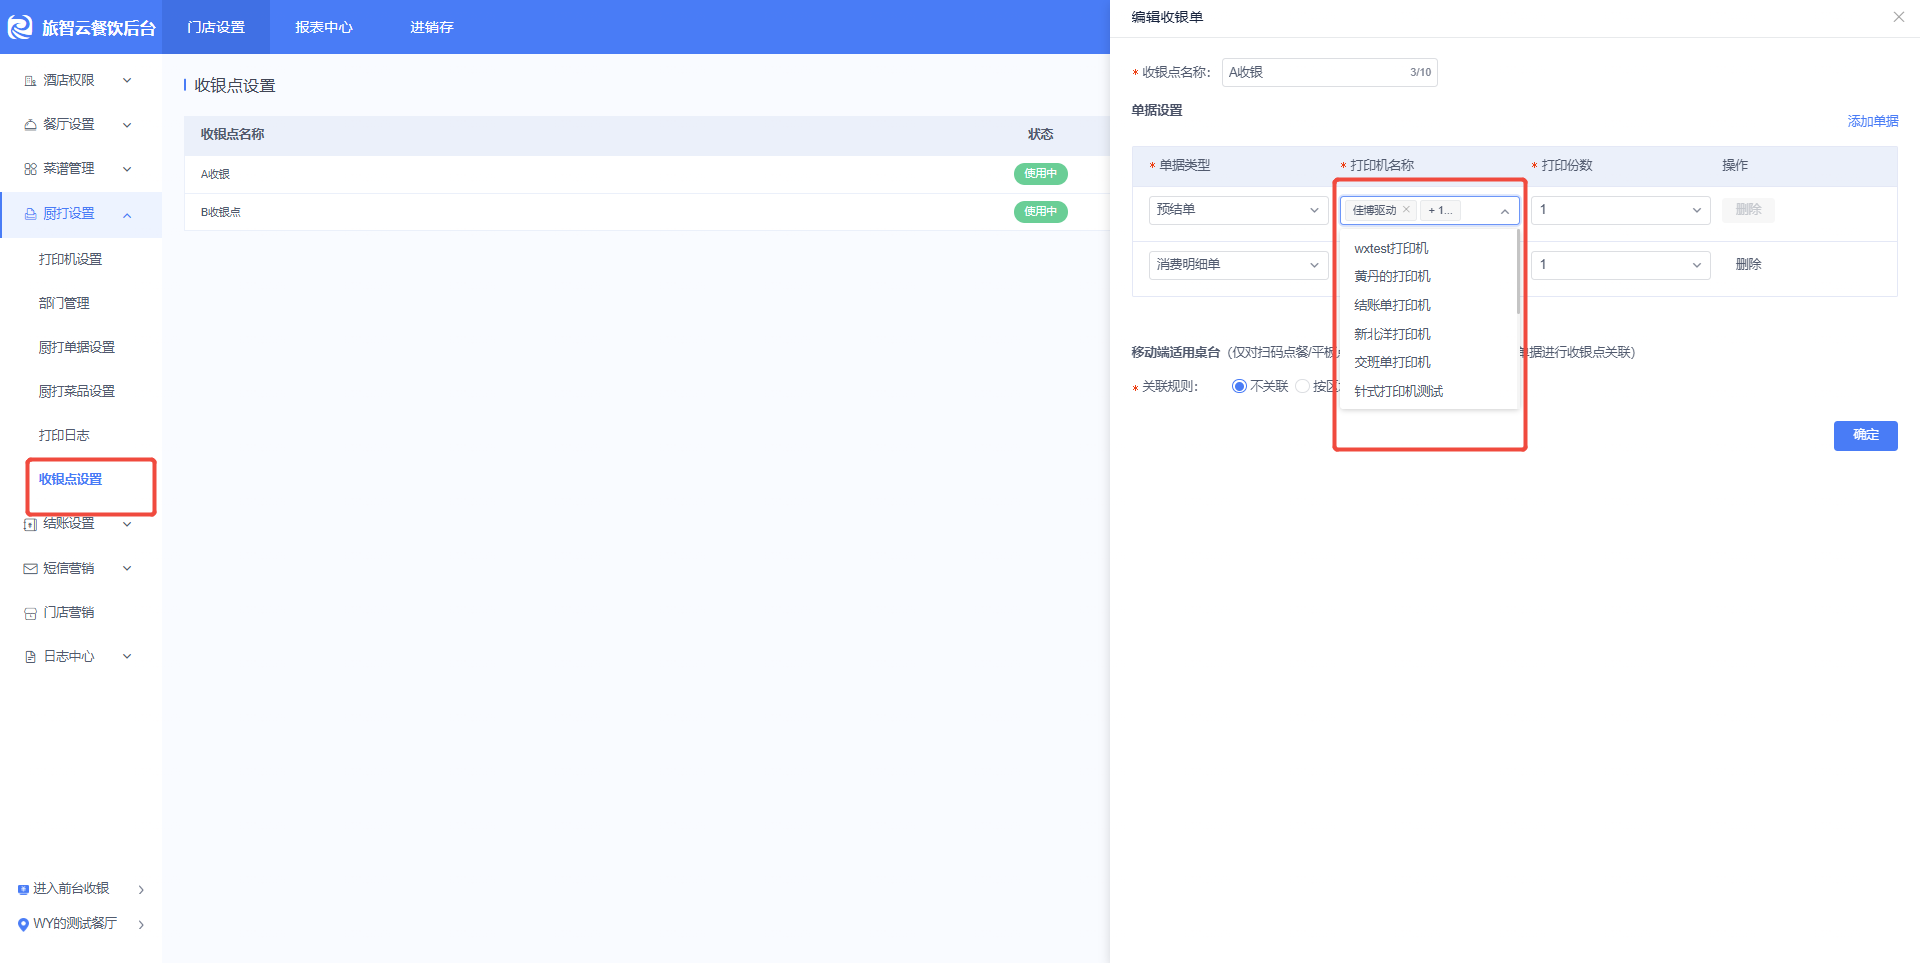Click the 厨打设置 printer icon
This screenshot has height=963, width=1920.
(x=30, y=214)
